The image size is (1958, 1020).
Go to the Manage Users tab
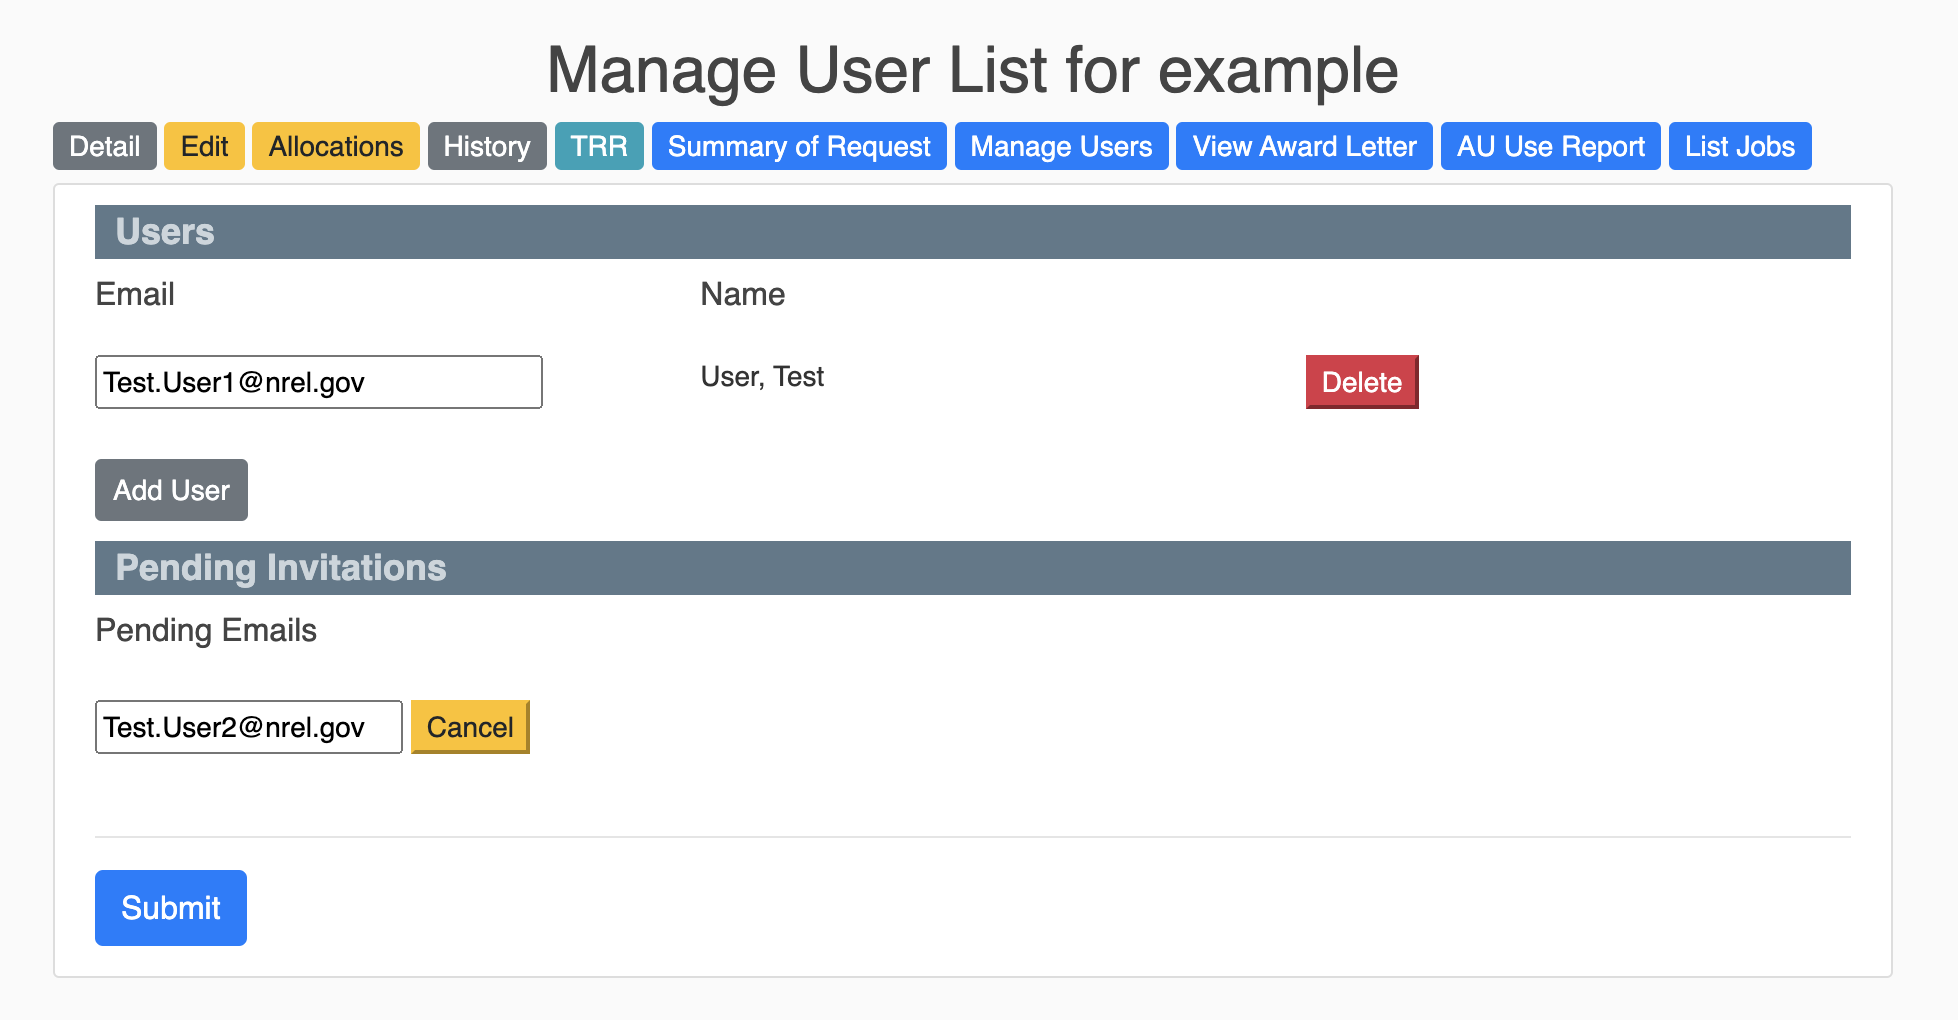[x=1061, y=146]
